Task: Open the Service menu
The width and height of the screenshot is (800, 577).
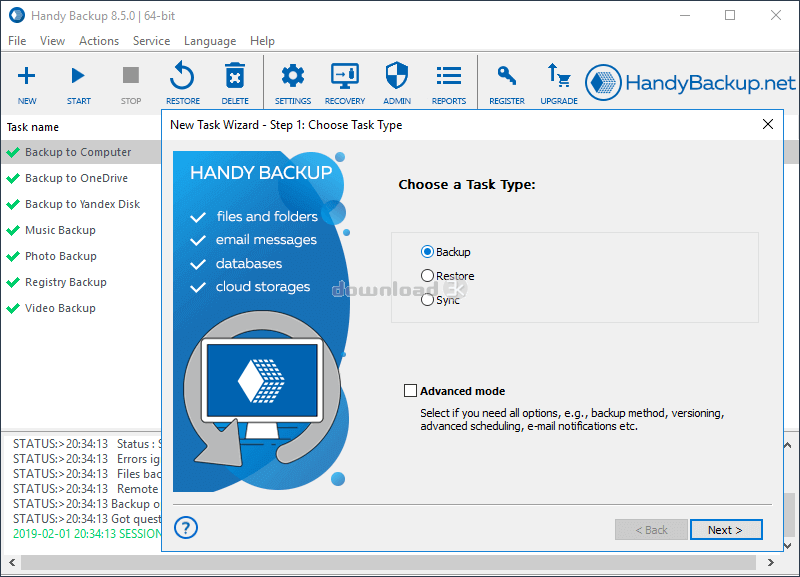Action: (x=152, y=41)
